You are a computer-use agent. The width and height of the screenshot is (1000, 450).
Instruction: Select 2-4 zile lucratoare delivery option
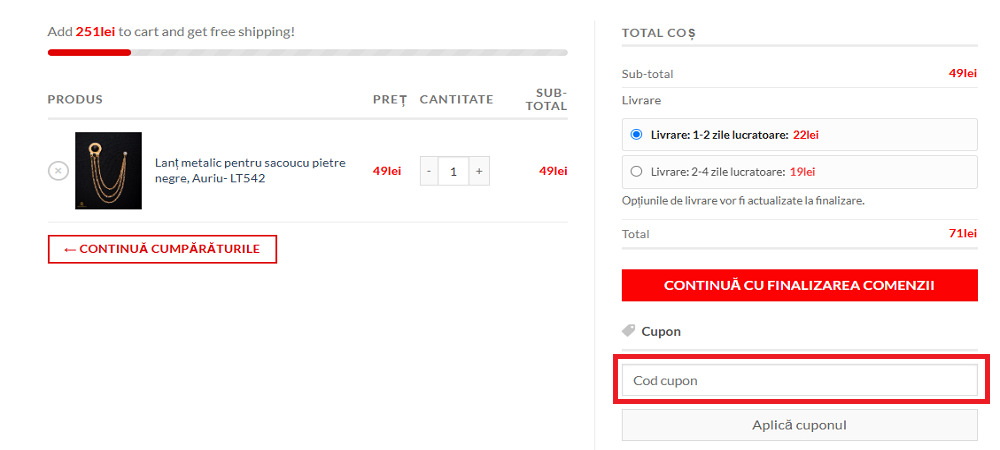coord(636,171)
